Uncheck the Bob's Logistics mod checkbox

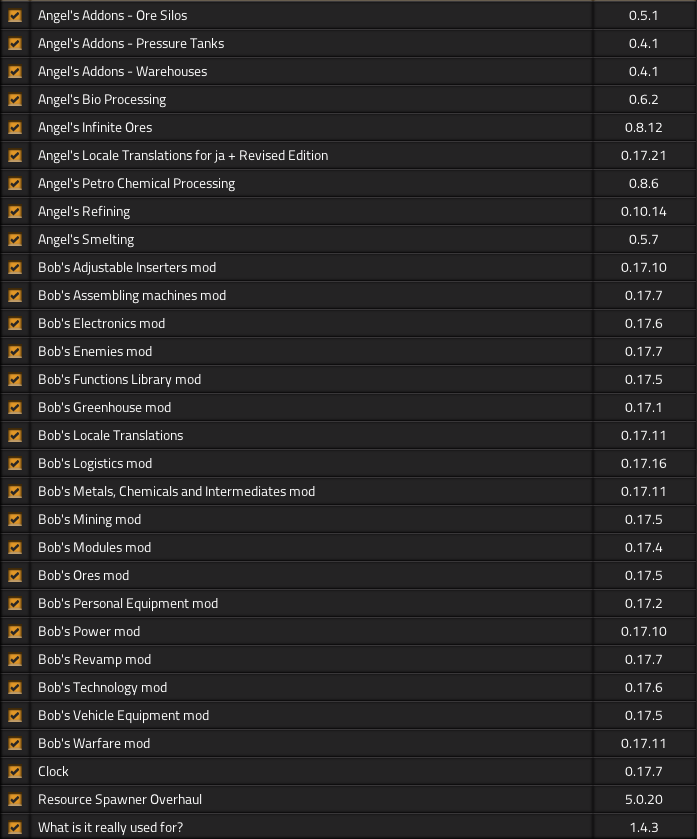tap(15, 463)
